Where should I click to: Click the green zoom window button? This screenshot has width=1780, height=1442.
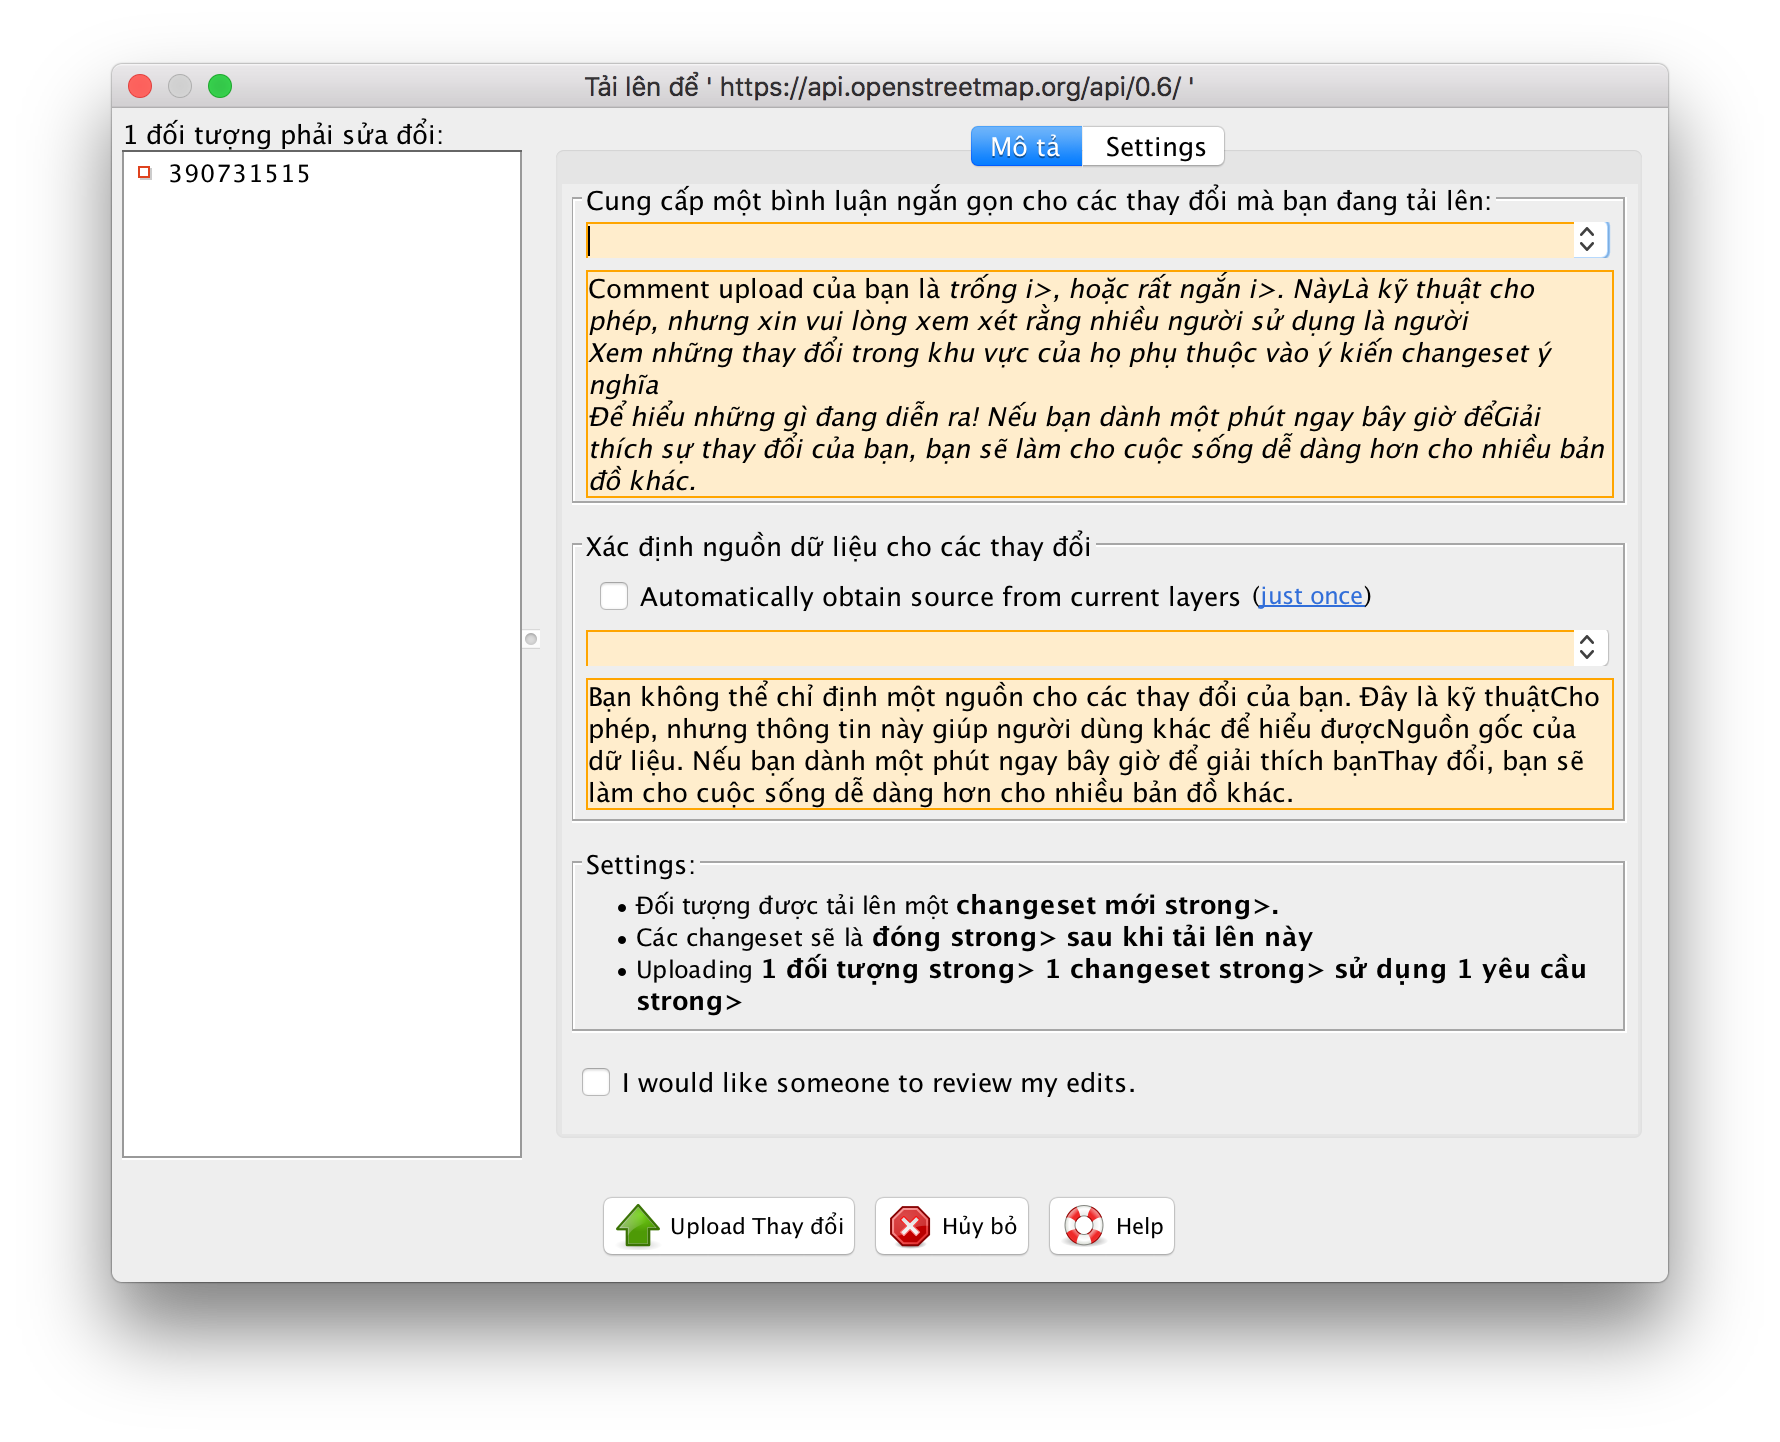pos(220,86)
